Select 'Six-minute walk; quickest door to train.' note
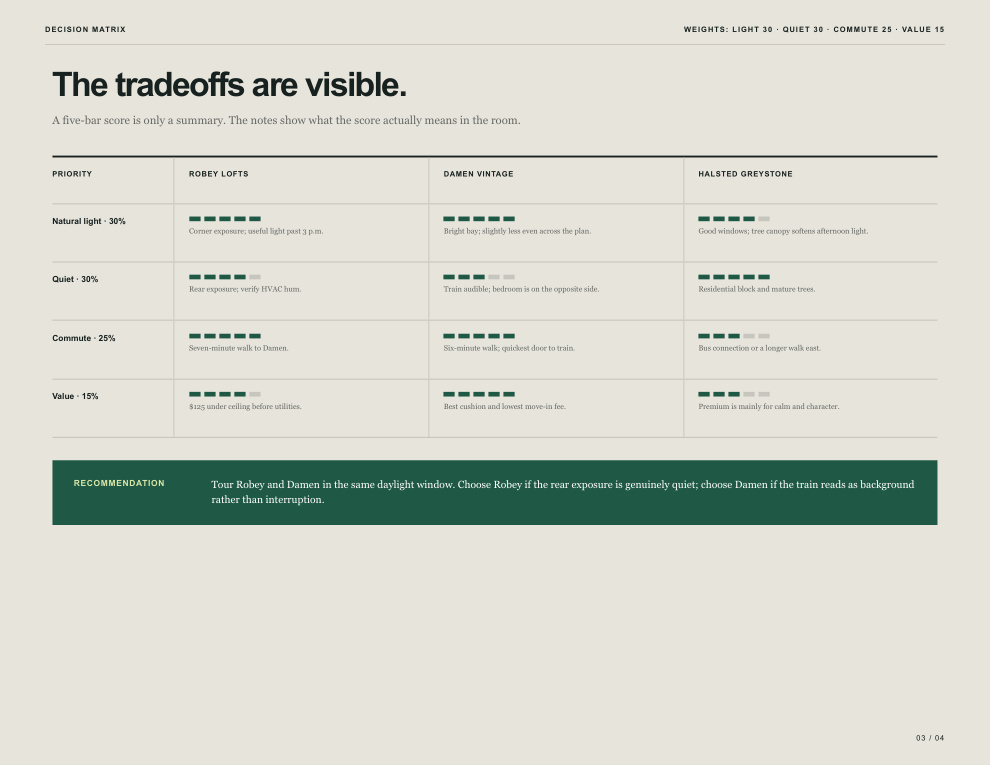Image resolution: width=990 pixels, height=765 pixels. pos(509,348)
